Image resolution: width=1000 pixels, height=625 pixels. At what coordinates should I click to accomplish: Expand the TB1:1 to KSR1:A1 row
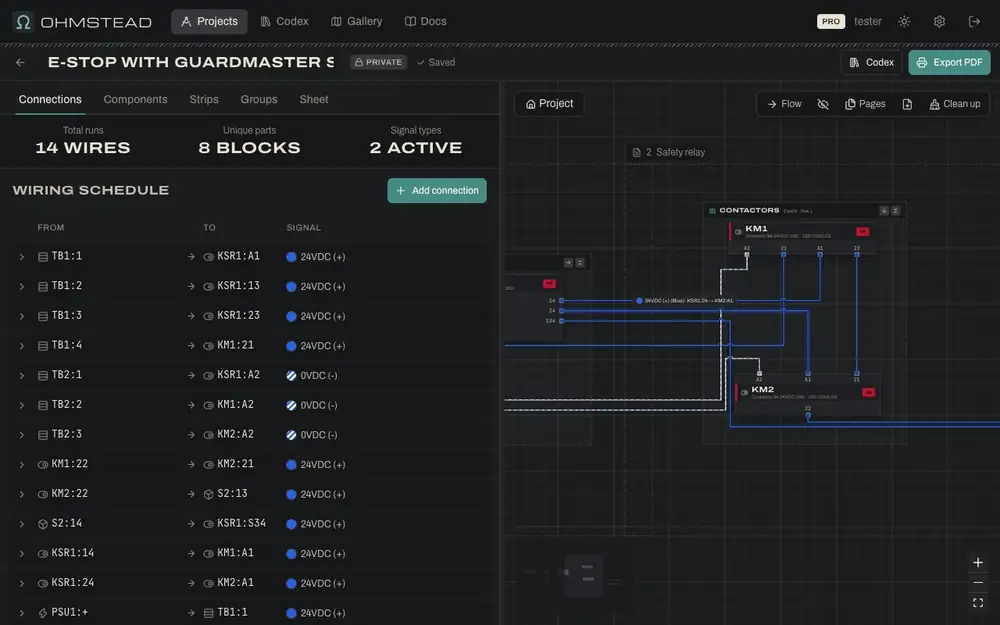22,257
